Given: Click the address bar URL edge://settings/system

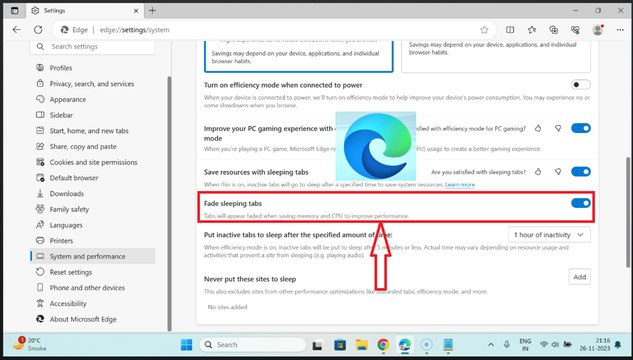Looking at the screenshot, I should 134,30.
